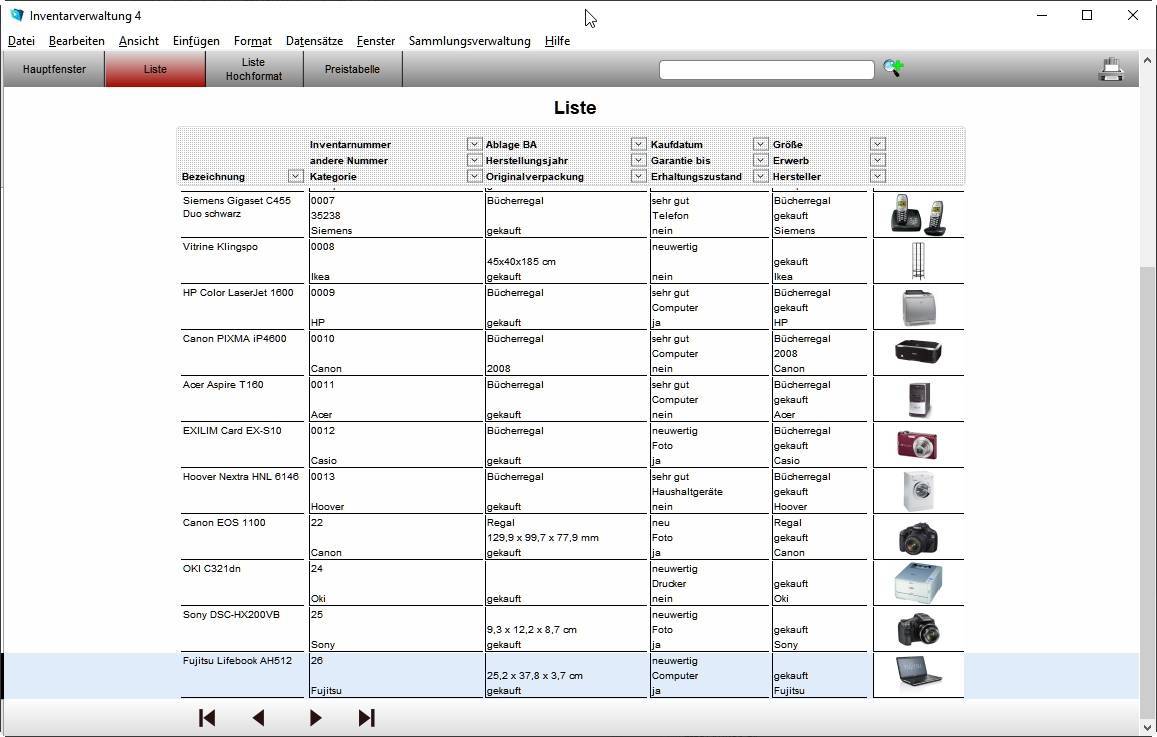Open the Sammlungsverwaltung menu

469,41
